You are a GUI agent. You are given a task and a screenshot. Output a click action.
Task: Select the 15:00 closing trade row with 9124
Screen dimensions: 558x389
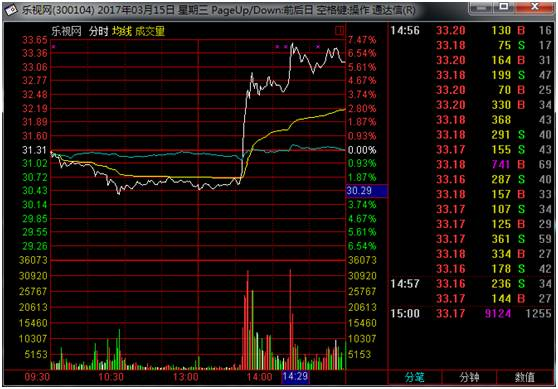471,314
